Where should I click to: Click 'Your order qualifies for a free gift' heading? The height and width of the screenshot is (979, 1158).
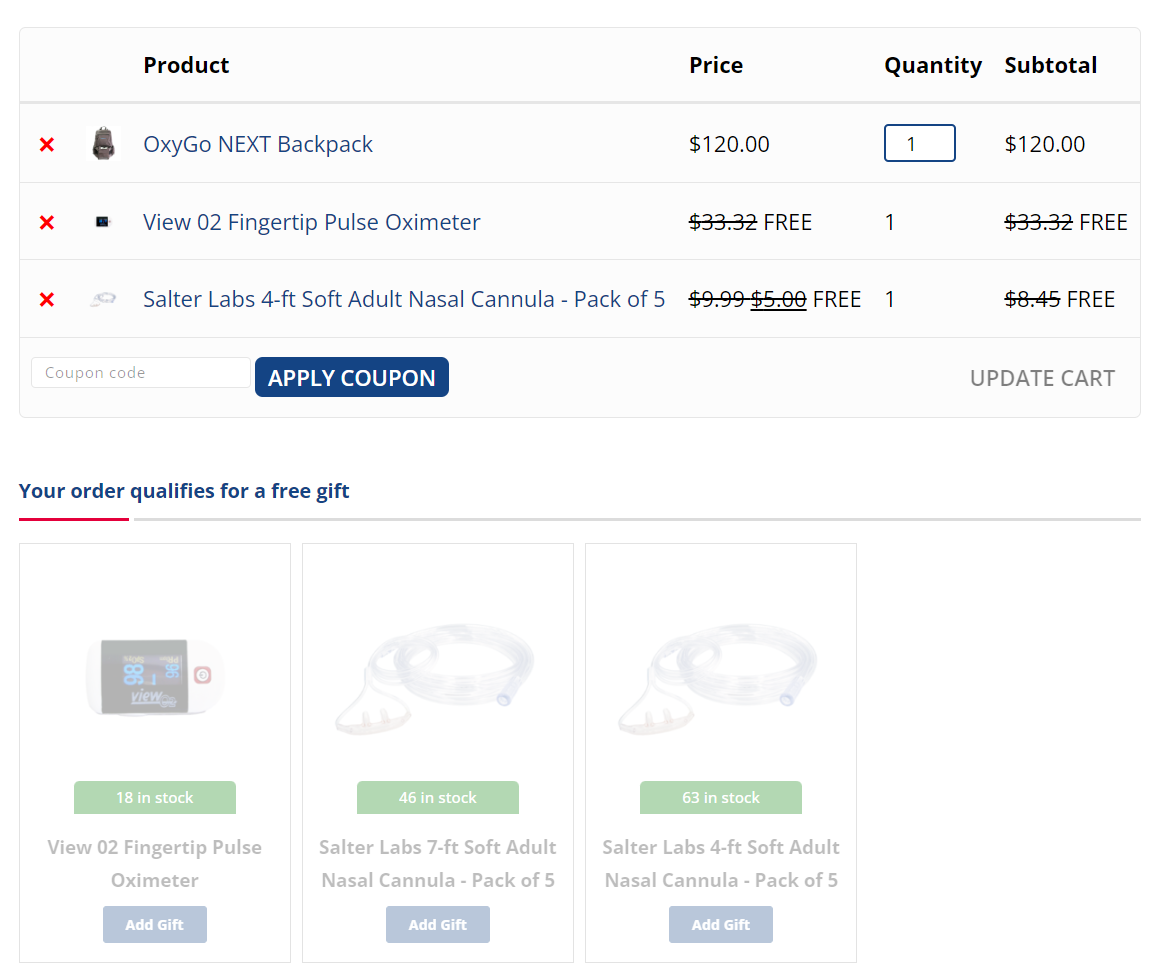184,491
